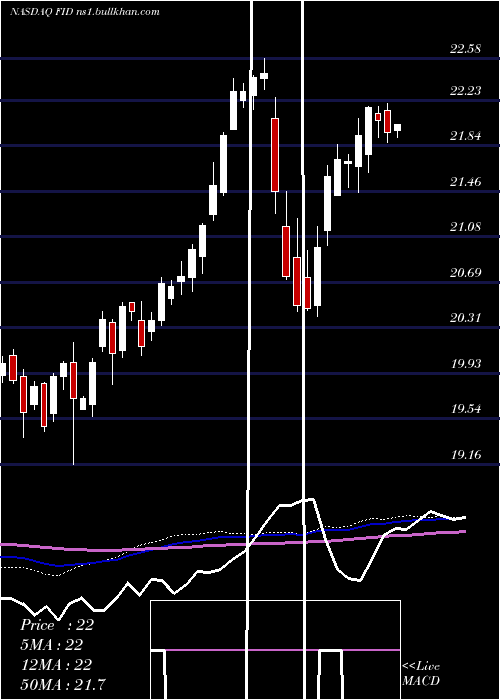This screenshot has height=700, width=500.
Task: Click the 21.46 price axis label
Action: click(x=466, y=182)
